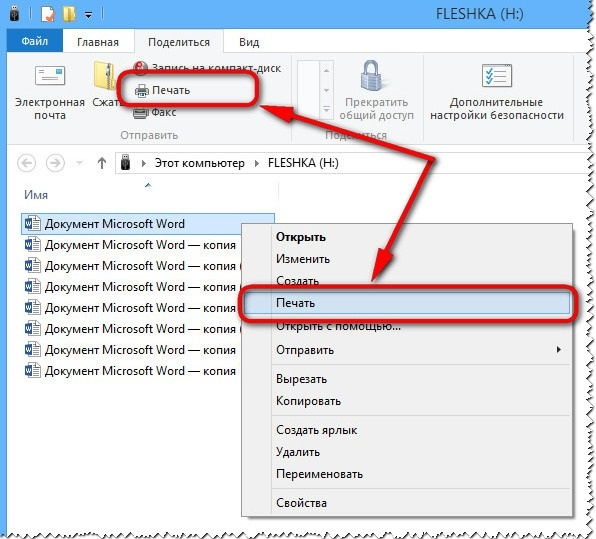Open the quick access toolbar dropdown arrow
Viewport: 596px width, 539px height.
click(x=89, y=15)
